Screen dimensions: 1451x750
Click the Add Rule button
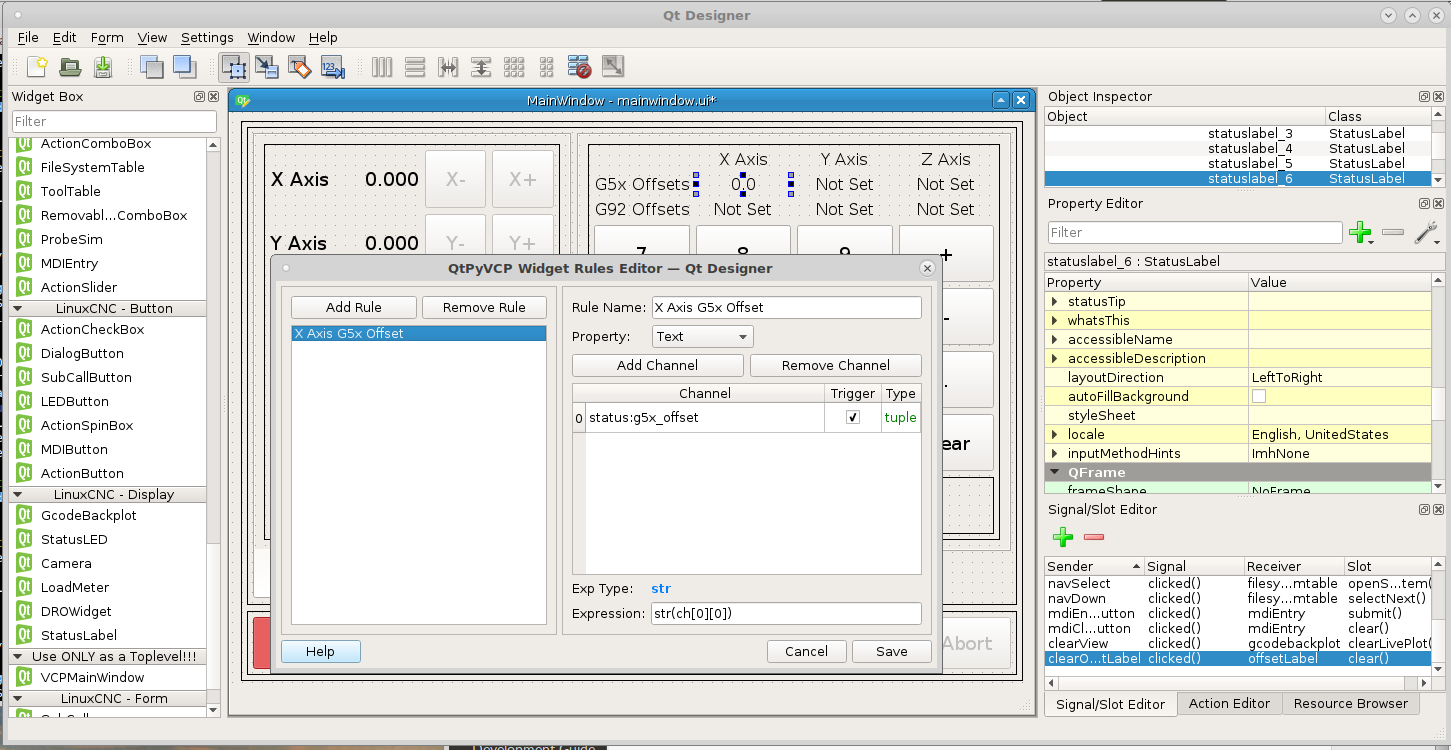[354, 308]
